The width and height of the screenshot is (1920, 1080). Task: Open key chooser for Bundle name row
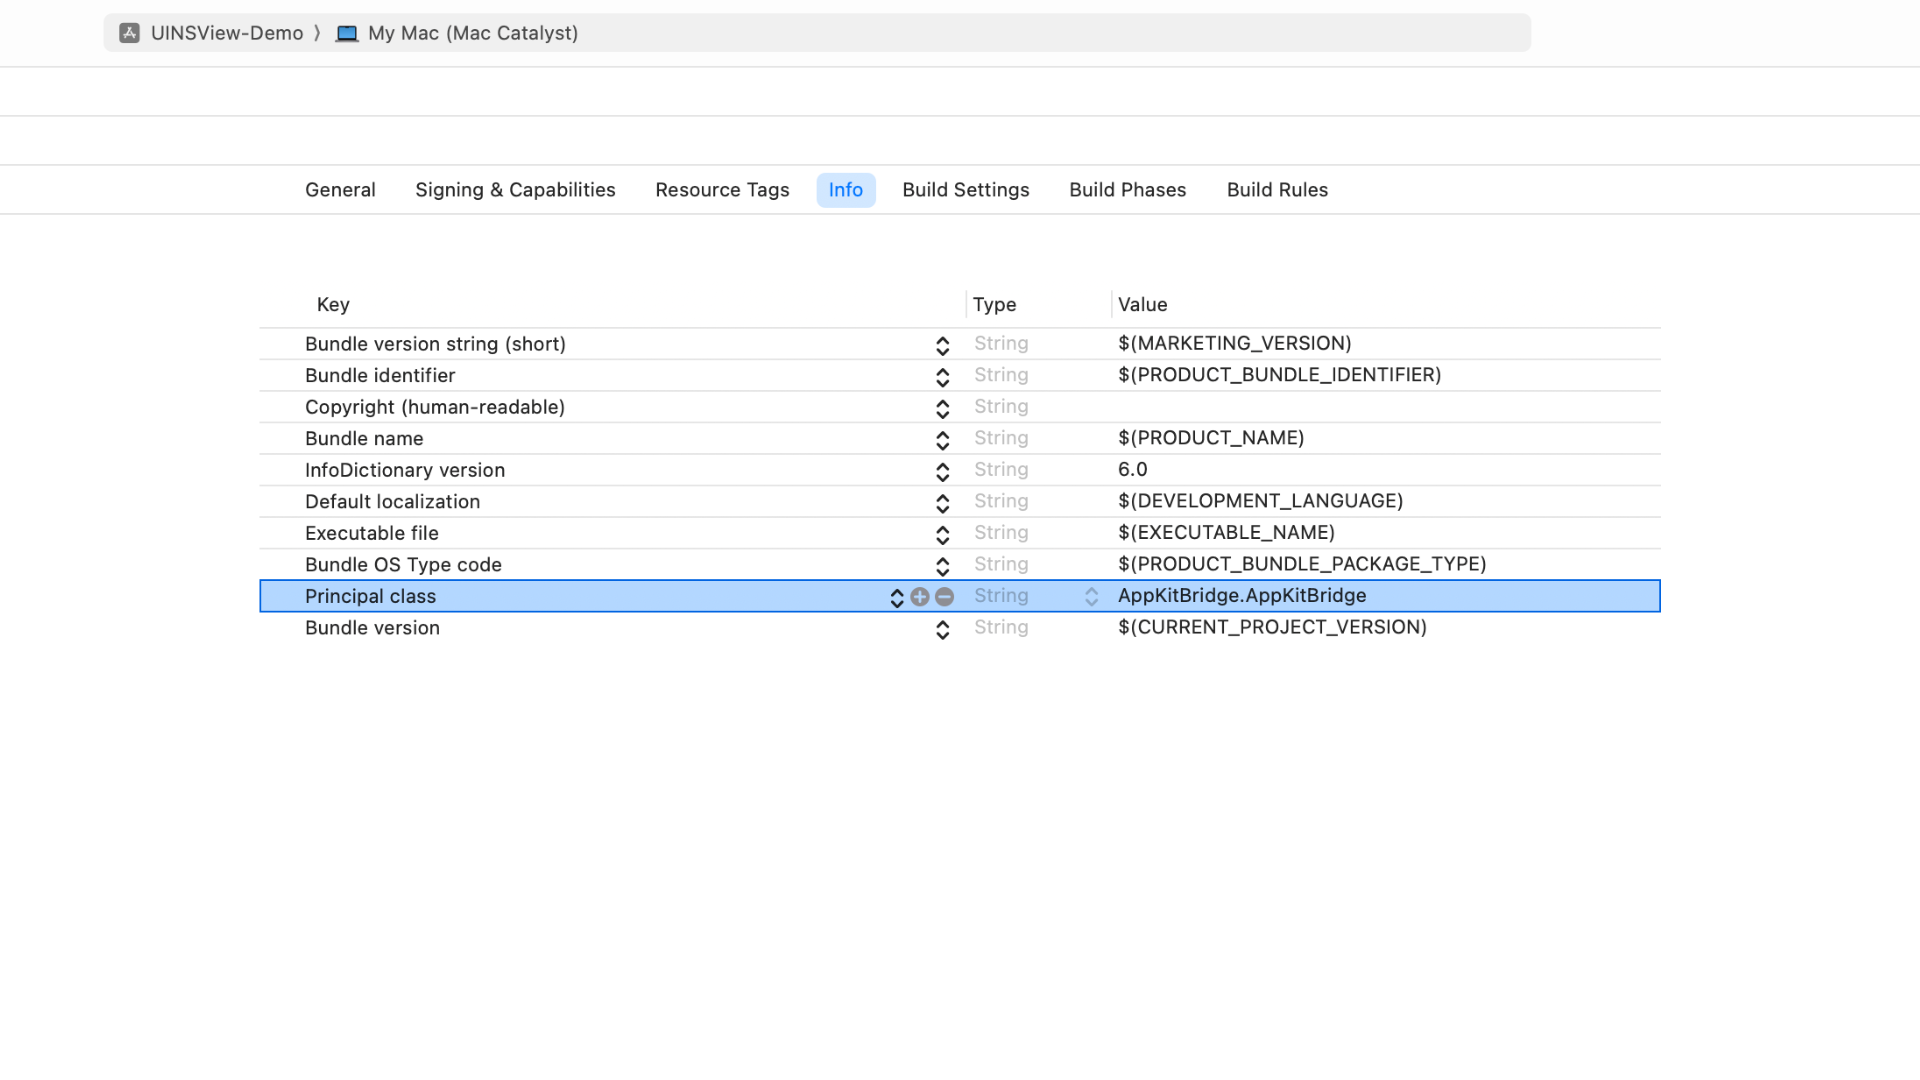[x=942, y=439]
